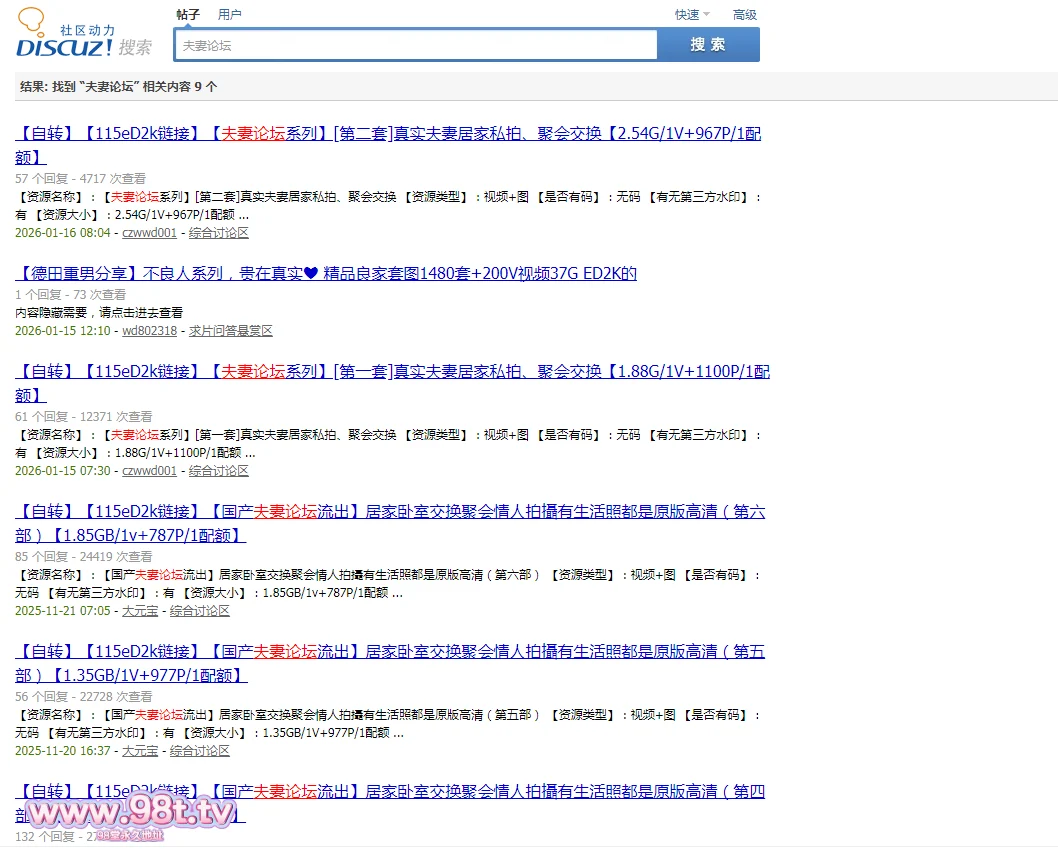
Task: Open author 大元宝 on the 2025-11-20 post
Action: tap(140, 751)
